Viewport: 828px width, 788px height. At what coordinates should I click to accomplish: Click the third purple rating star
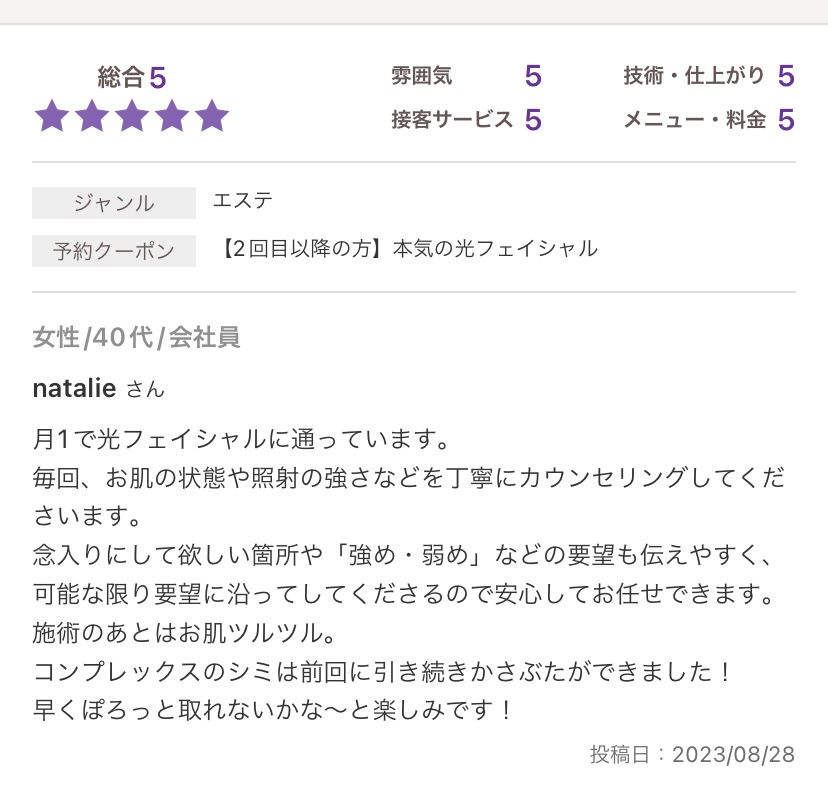coord(132,116)
